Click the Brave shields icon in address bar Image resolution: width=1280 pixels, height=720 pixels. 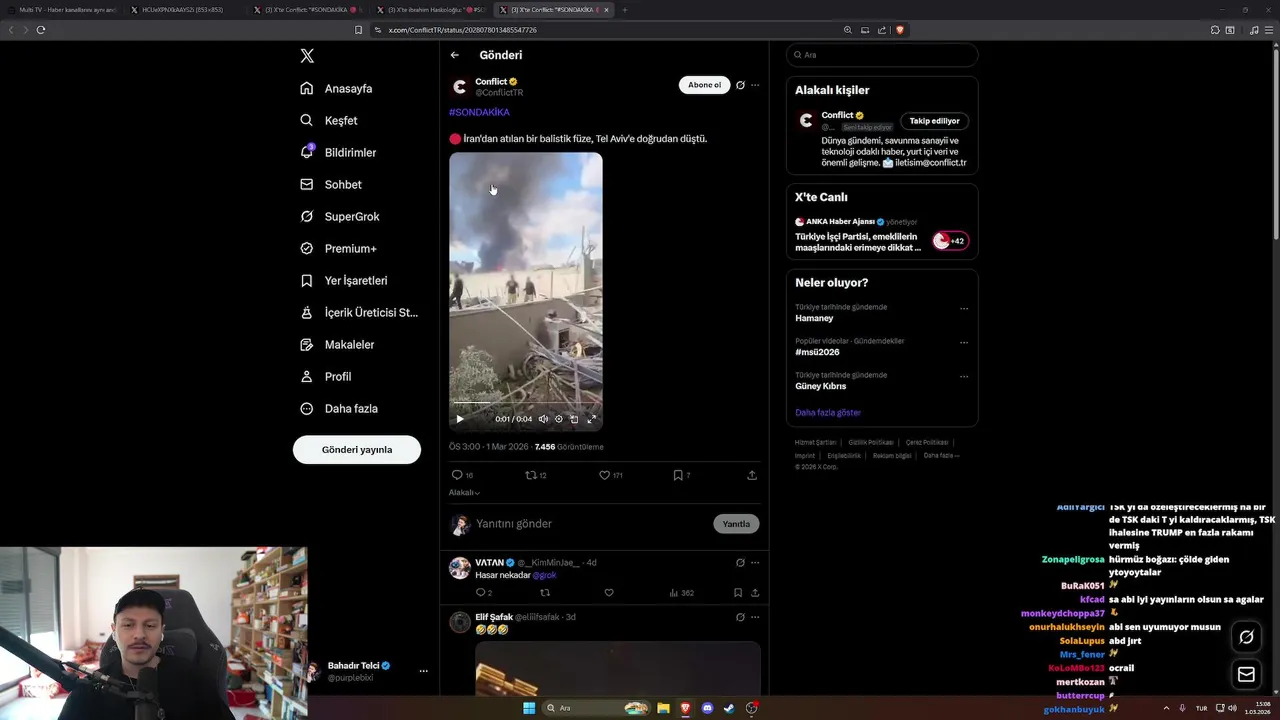tap(900, 30)
